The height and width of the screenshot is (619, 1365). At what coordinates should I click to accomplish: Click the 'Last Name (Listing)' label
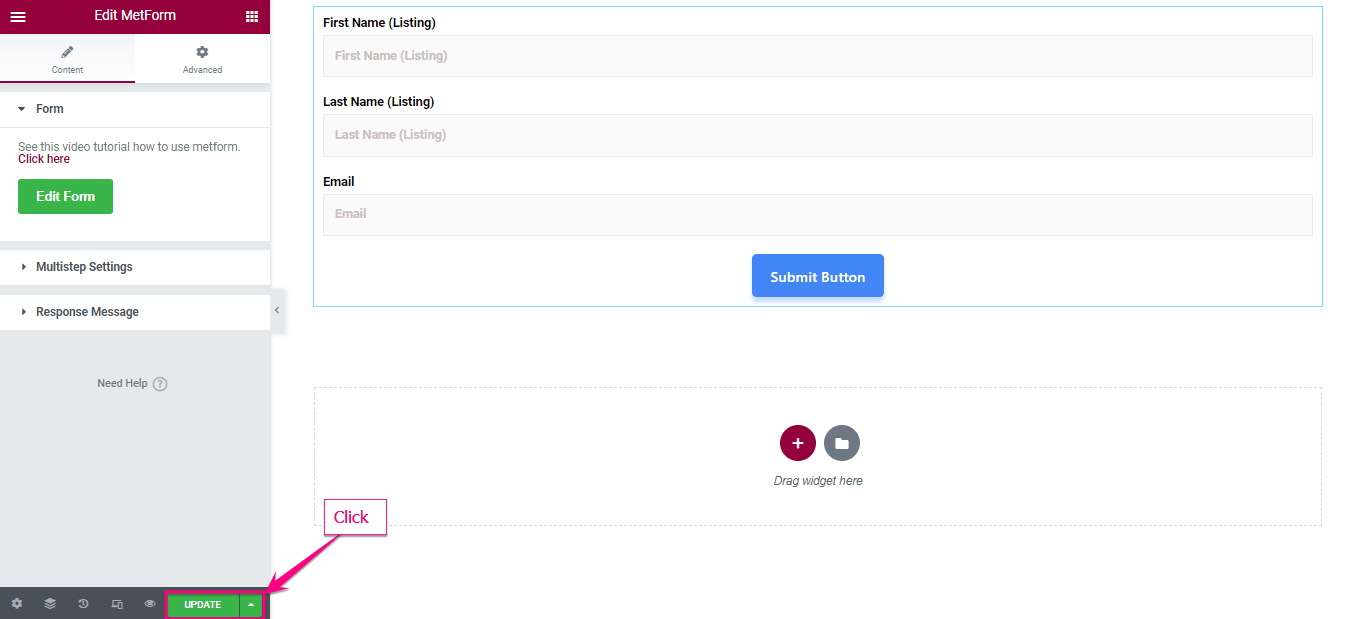(378, 102)
